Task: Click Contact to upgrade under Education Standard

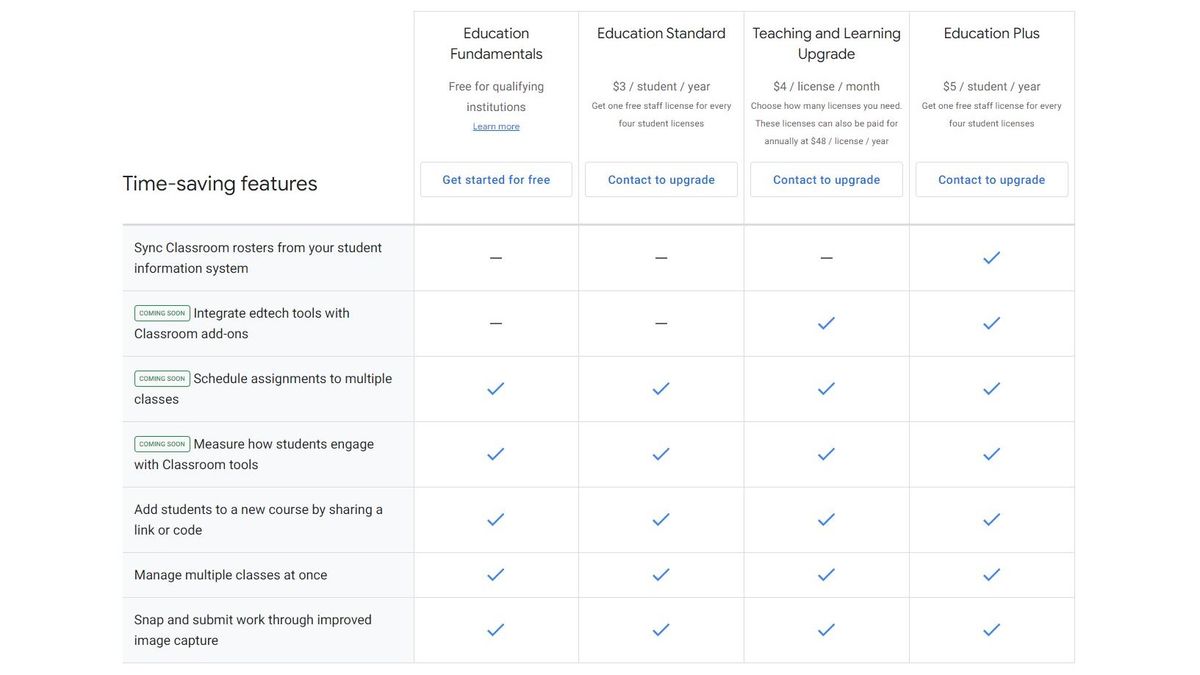Action: click(661, 177)
